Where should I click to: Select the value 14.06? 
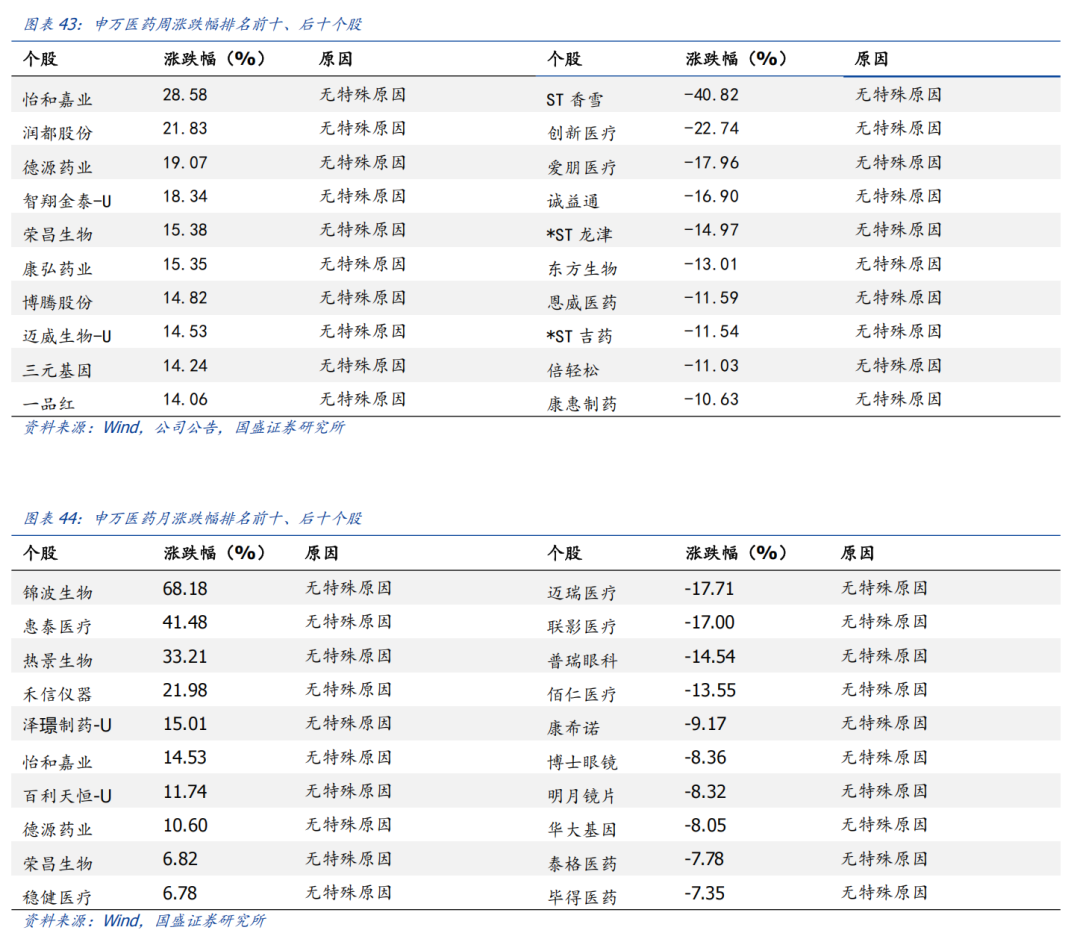[185, 400]
